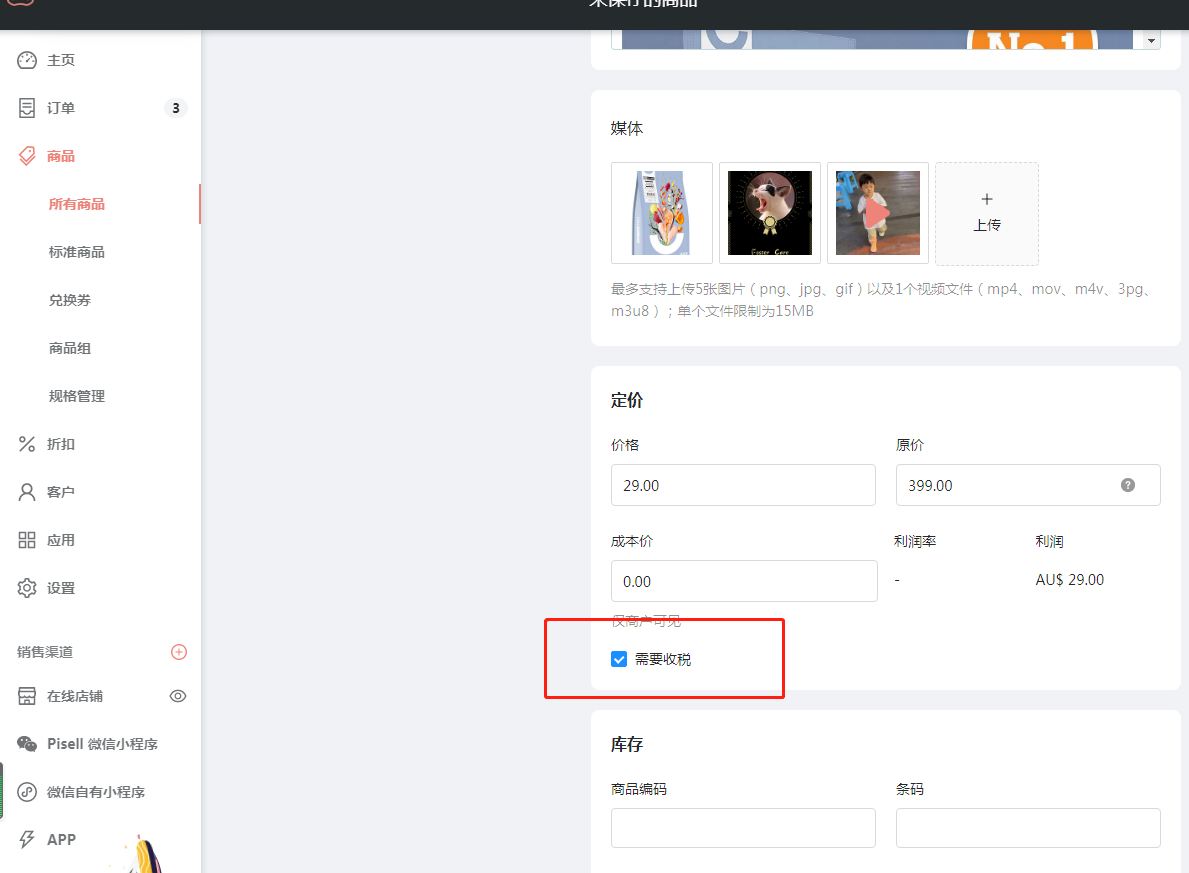
Task: Click the APP label in sidebar
Action: [61, 840]
